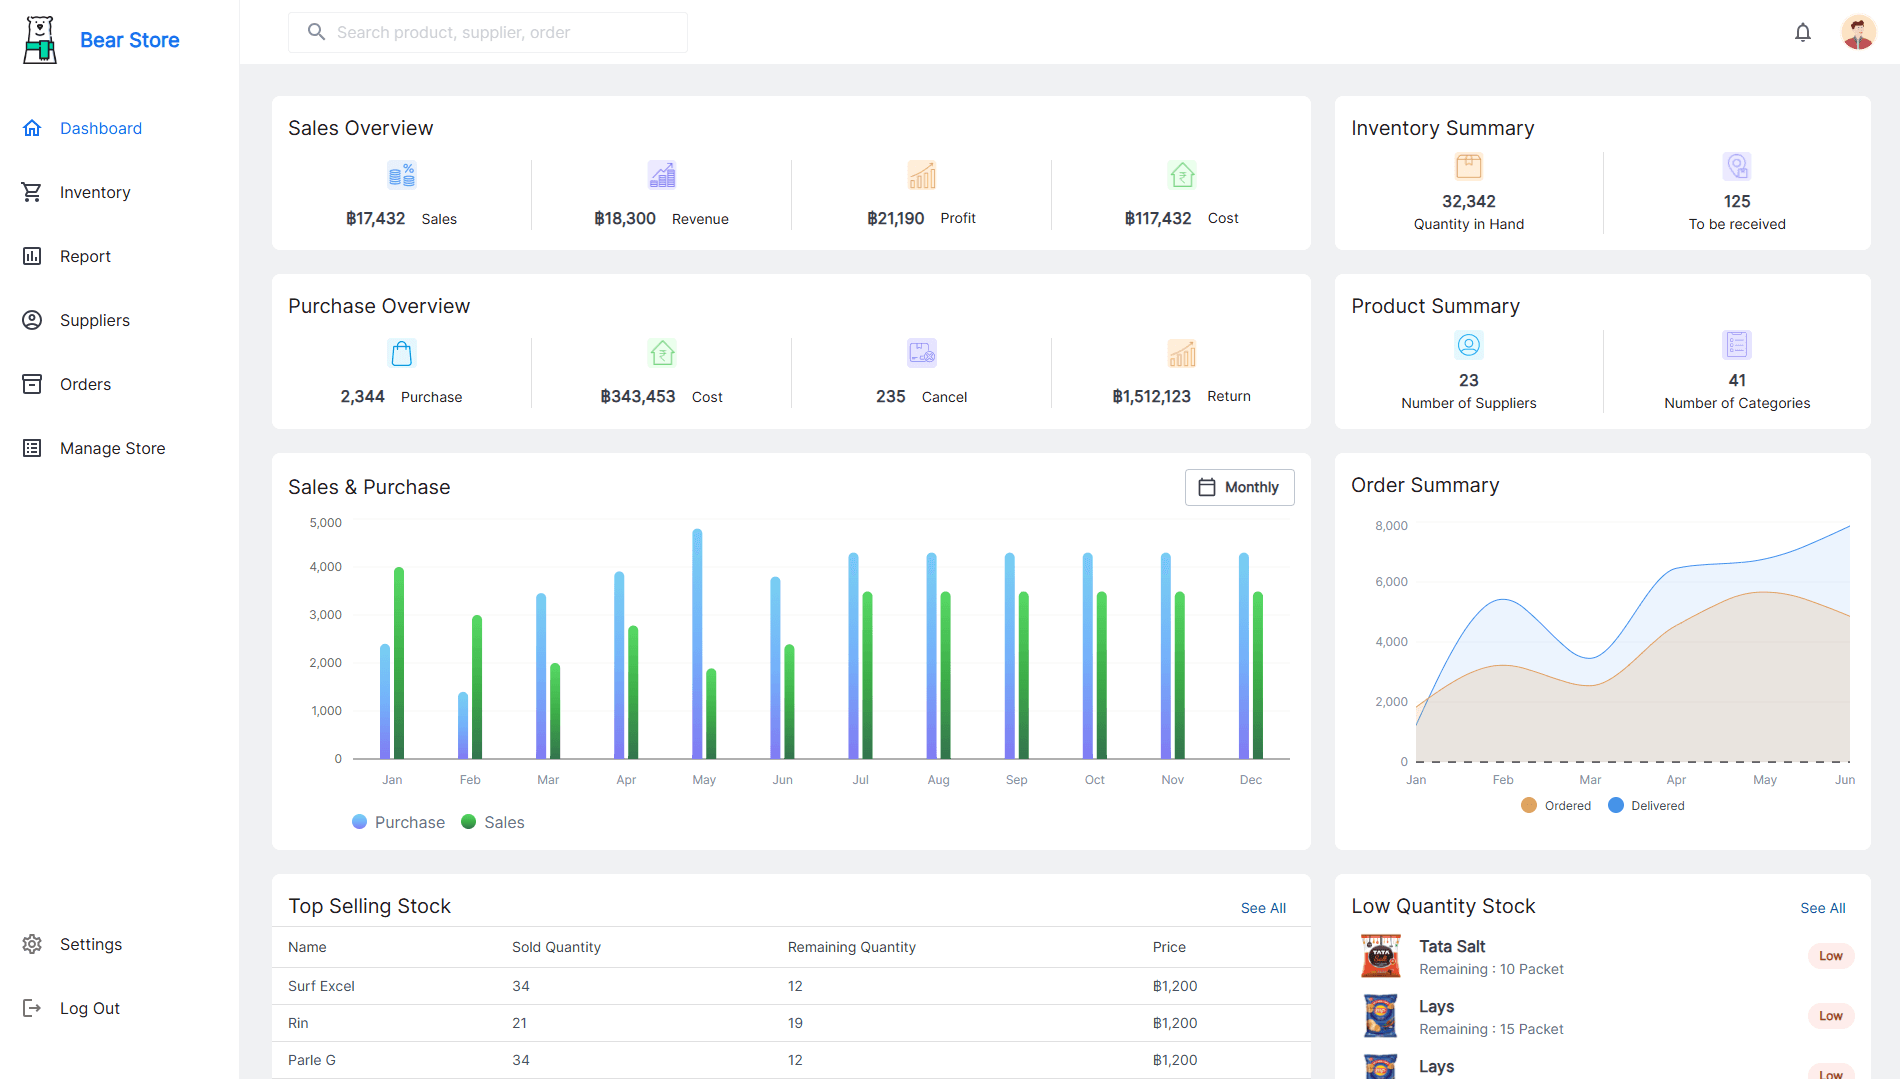1900x1079 pixels.
Task: Click the Cost icon in Purchase Overview
Action: click(662, 353)
